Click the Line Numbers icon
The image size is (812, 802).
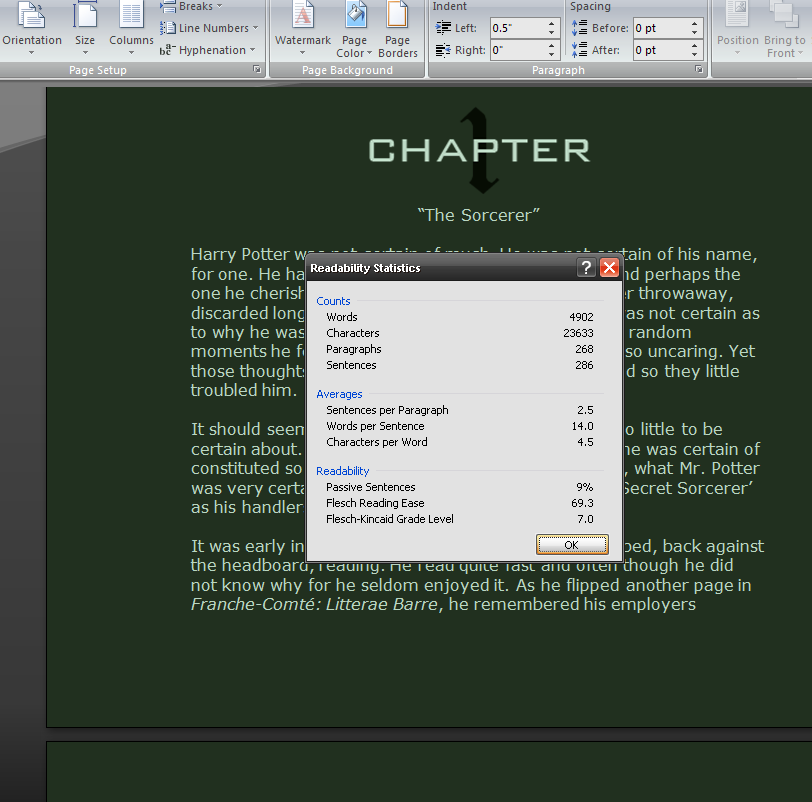pyautogui.click(x=167, y=27)
